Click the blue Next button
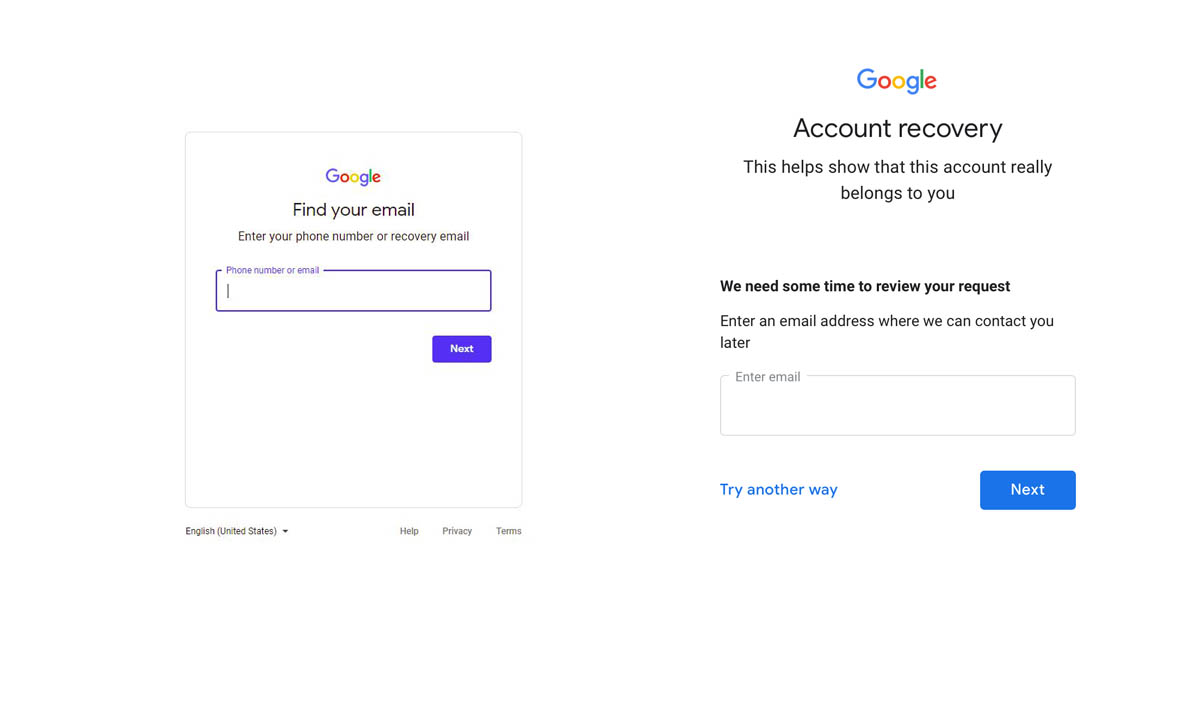 1027,490
